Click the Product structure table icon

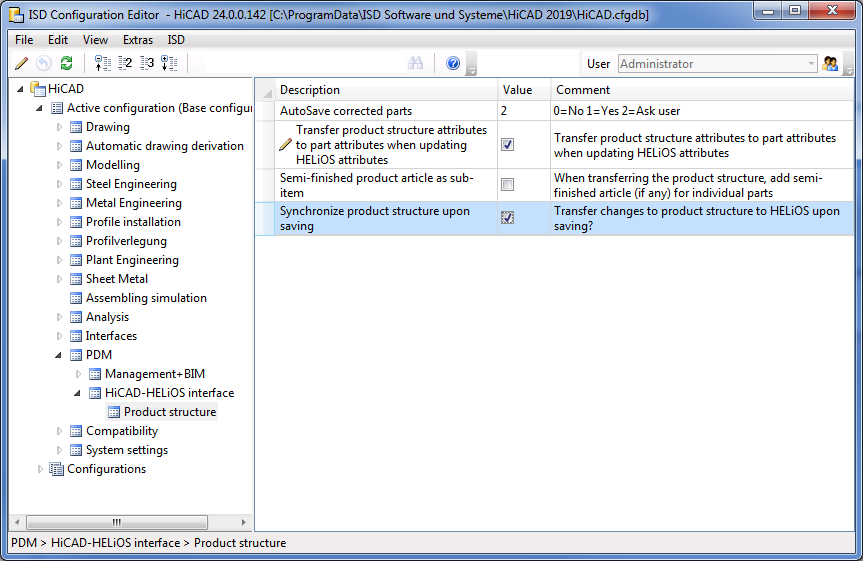[x=114, y=412]
